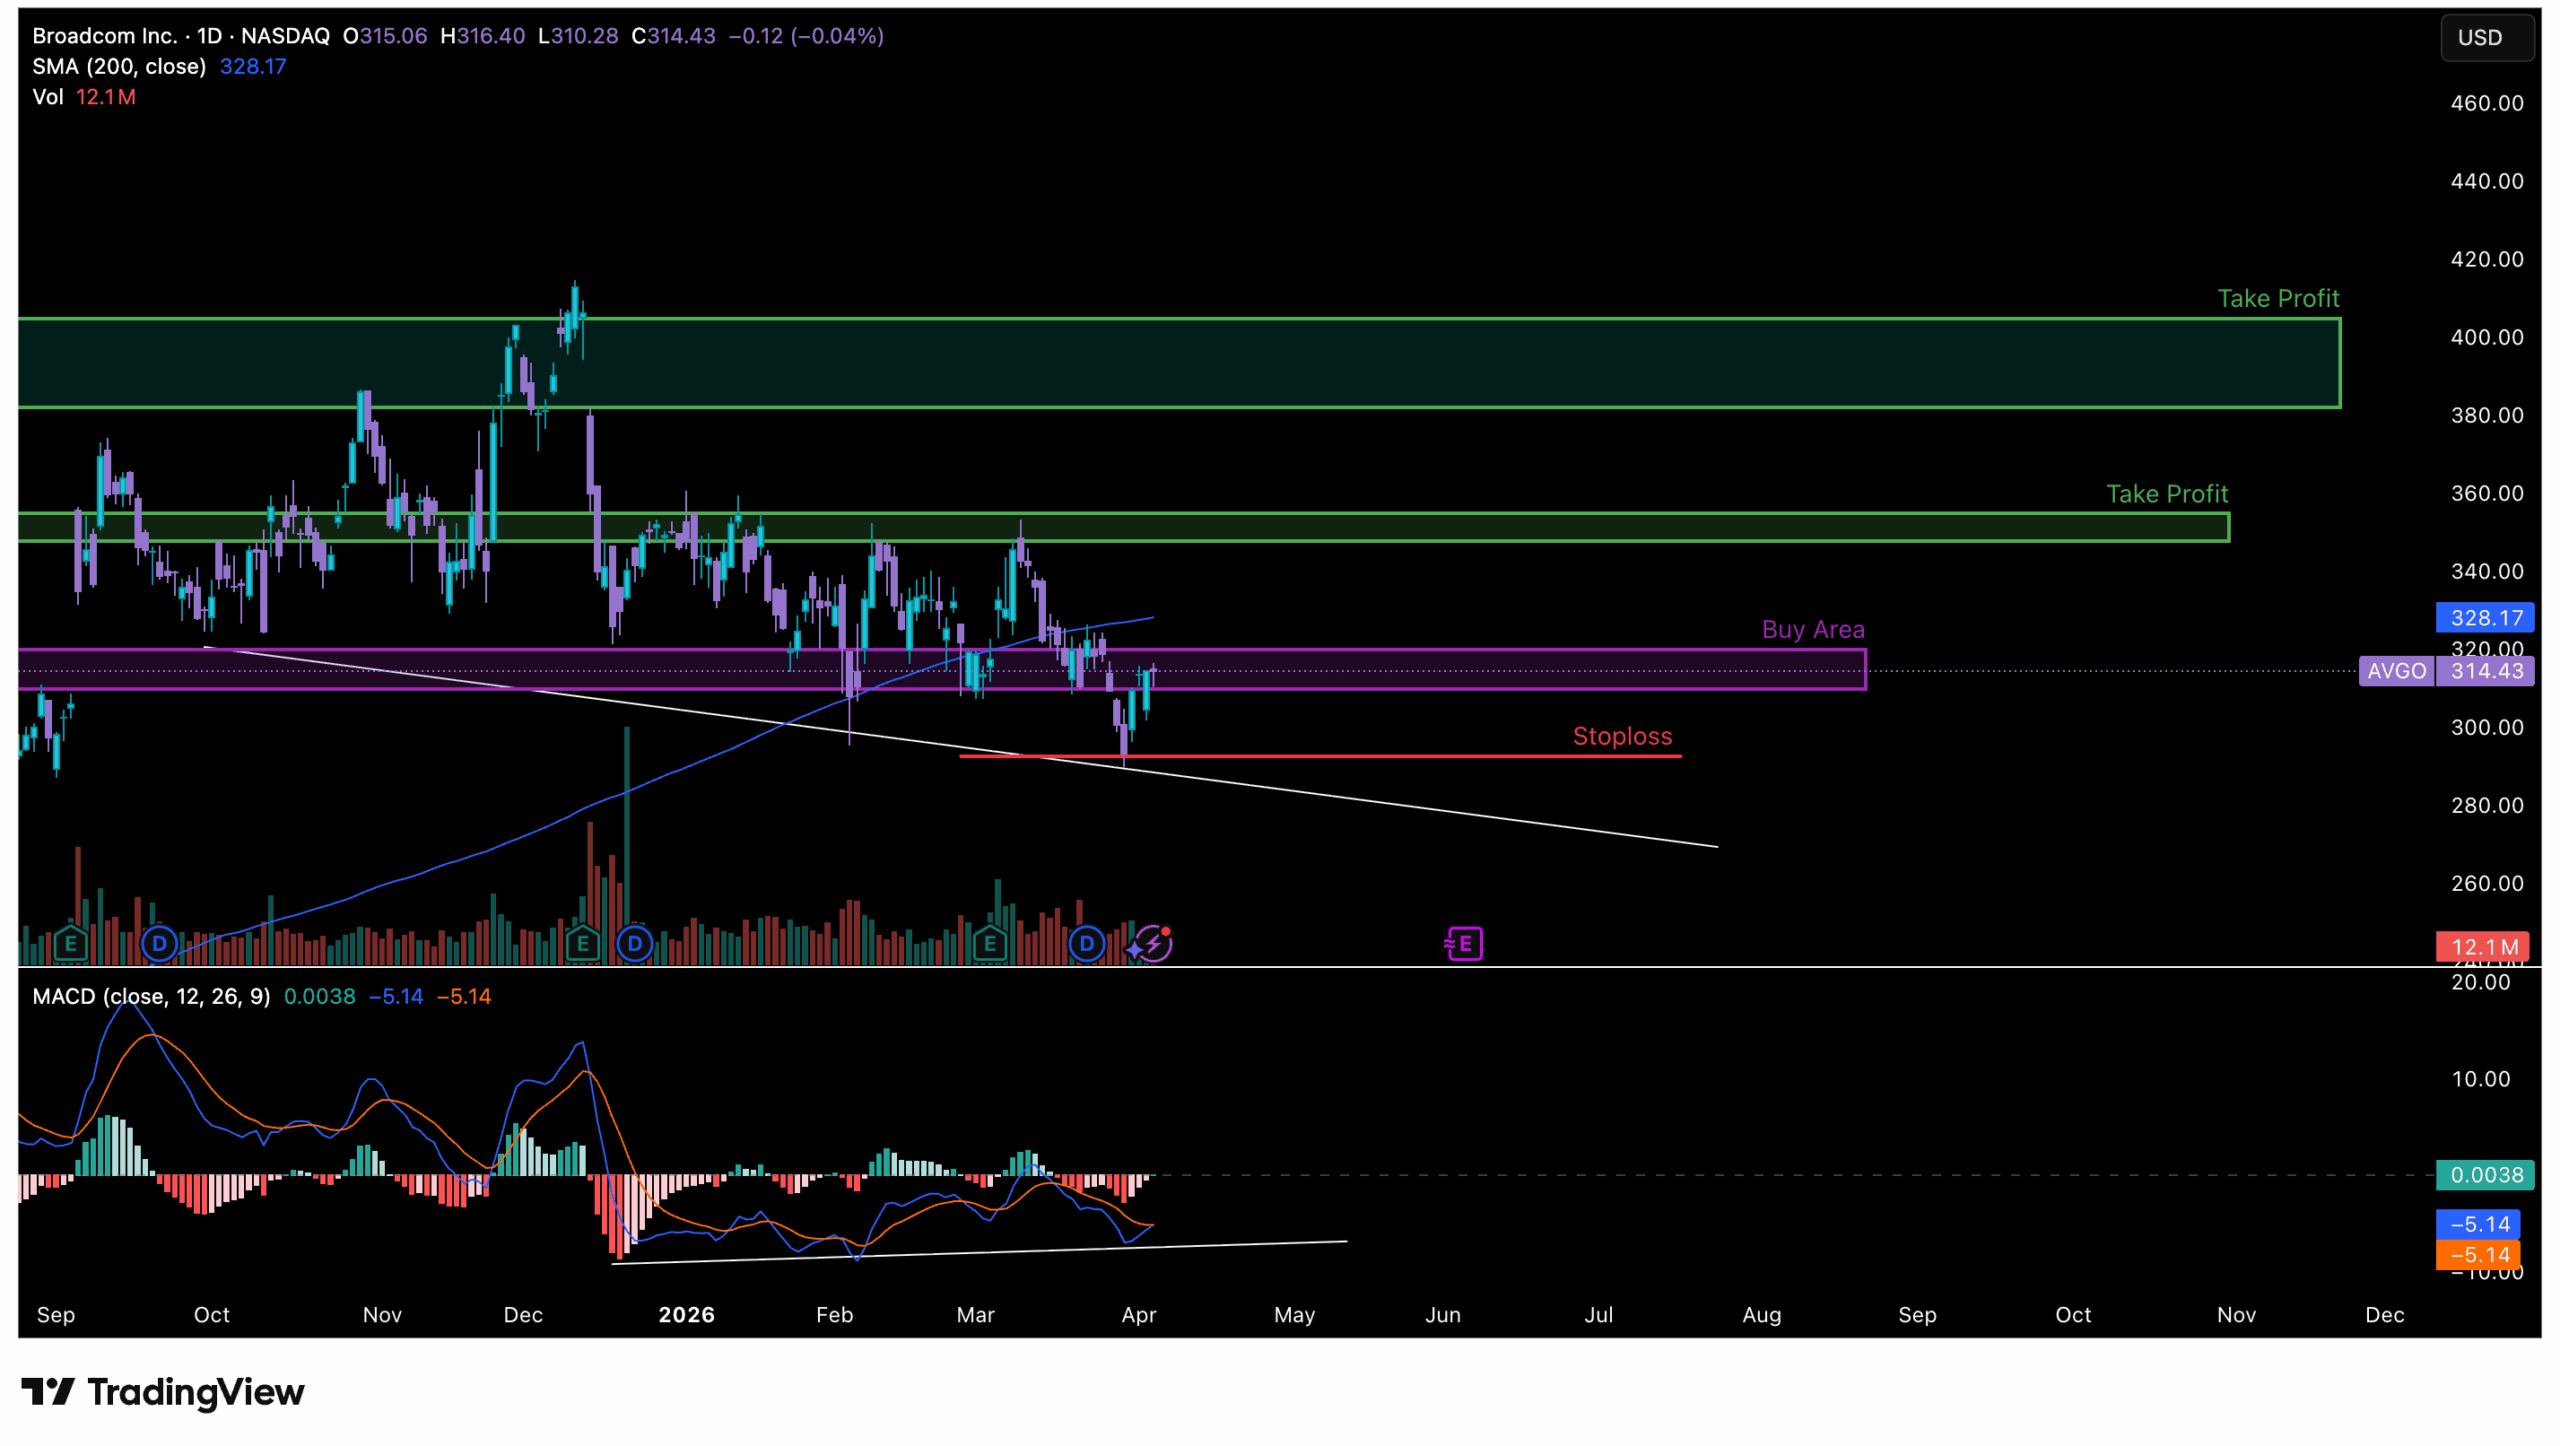Screen dimensions: 2560x1446
Task: Click the late-March dividend D marker
Action: pos(1086,943)
